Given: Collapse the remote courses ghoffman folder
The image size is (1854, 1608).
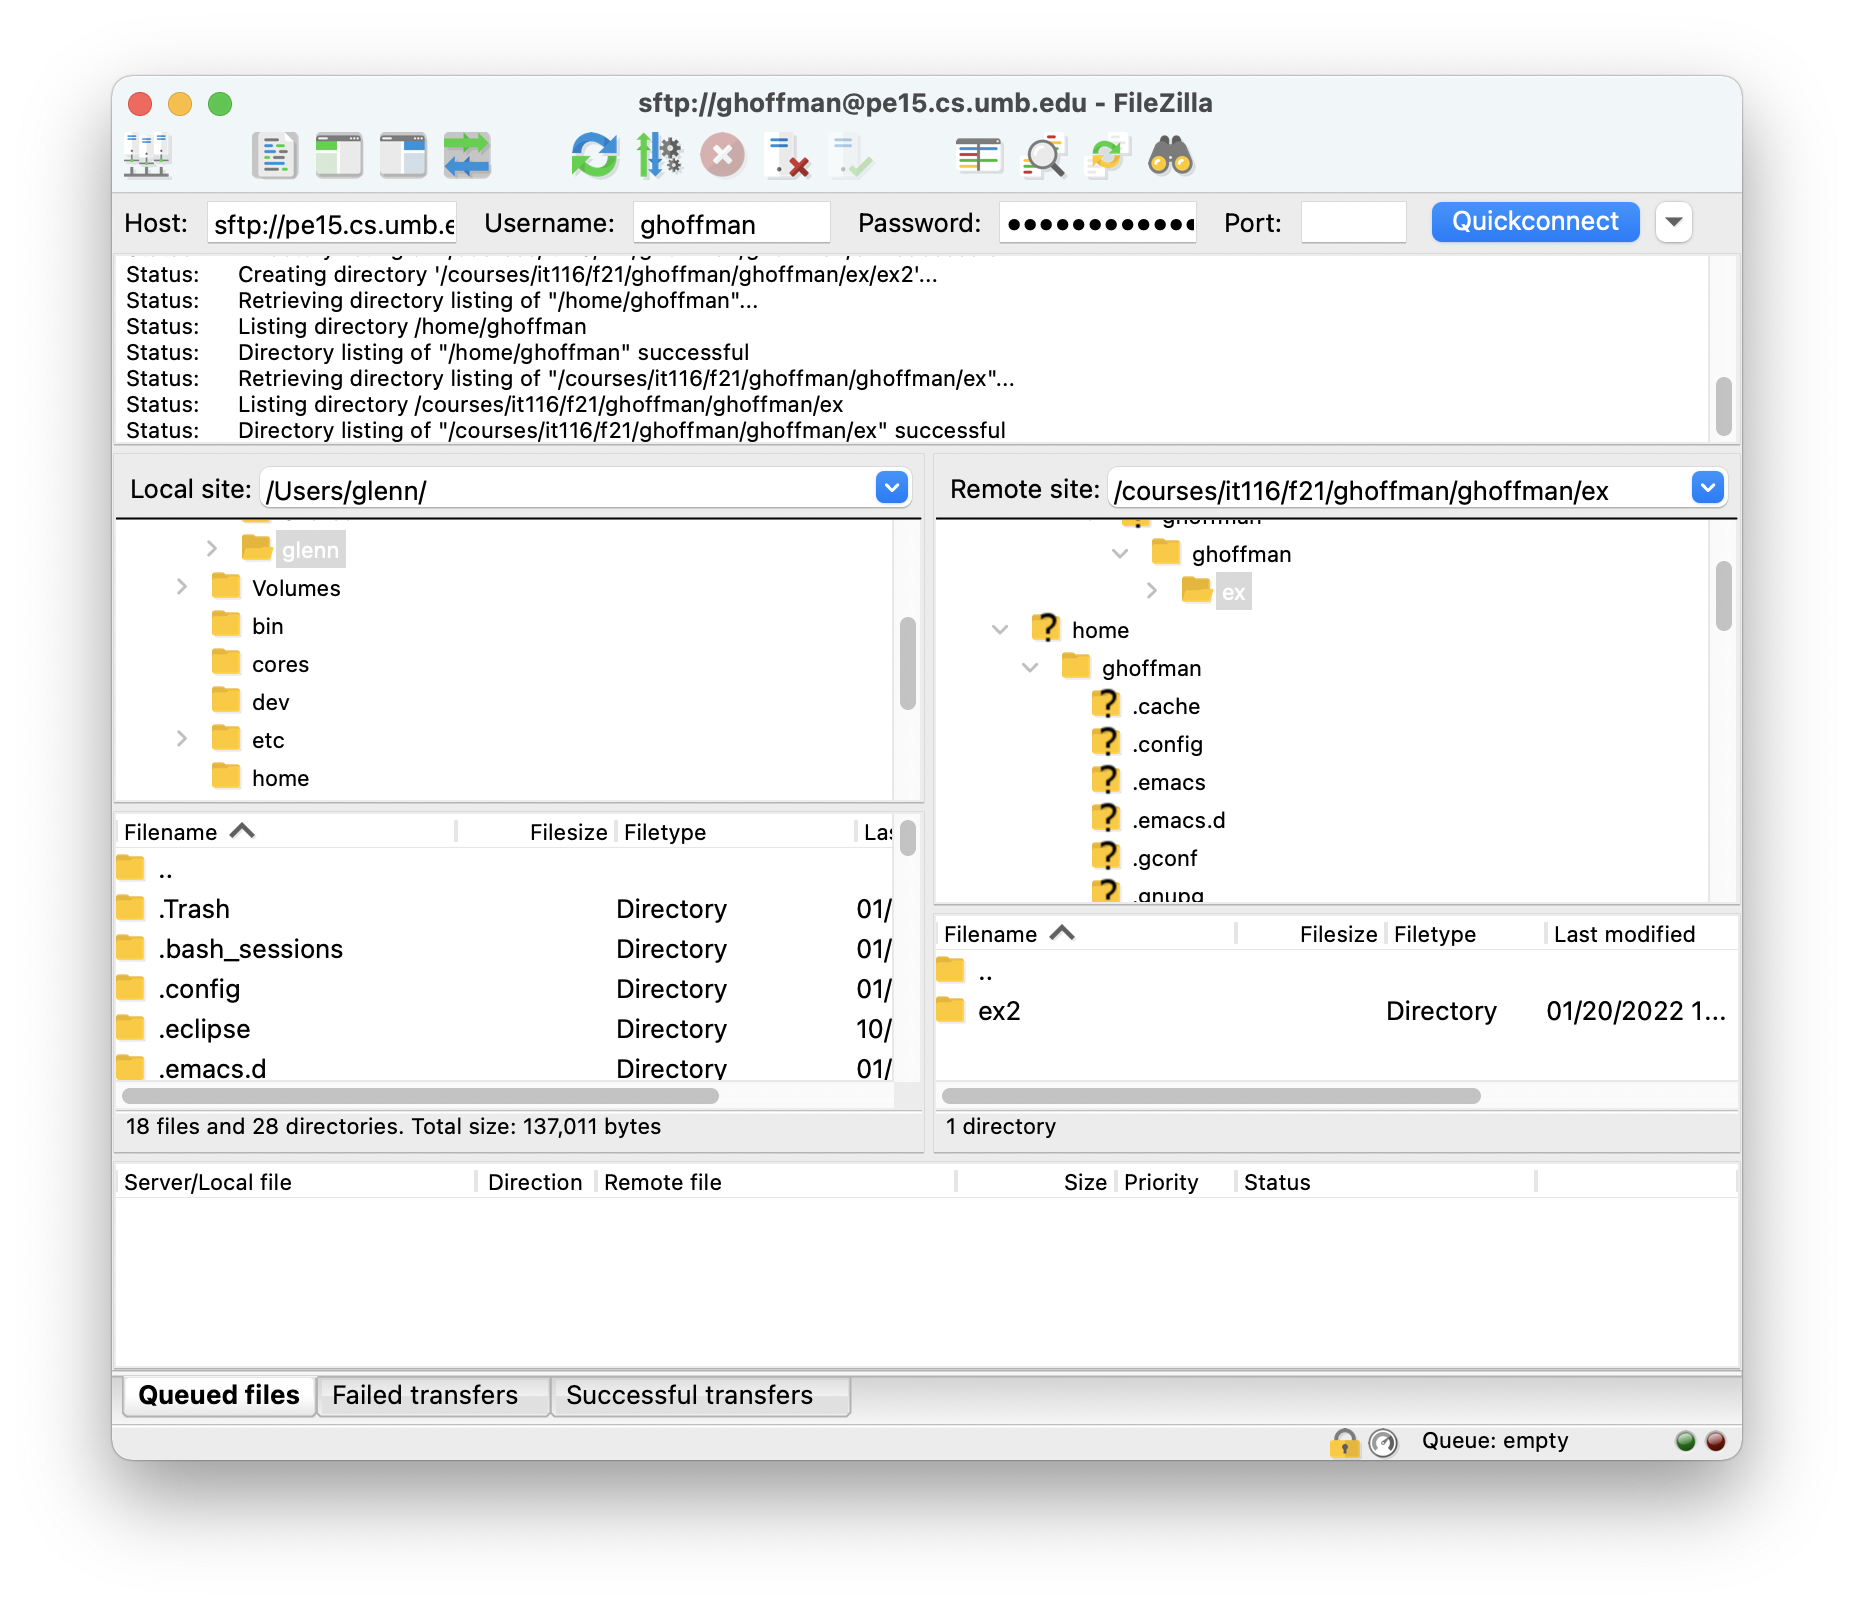Looking at the screenshot, I should pyautogui.click(x=1120, y=553).
